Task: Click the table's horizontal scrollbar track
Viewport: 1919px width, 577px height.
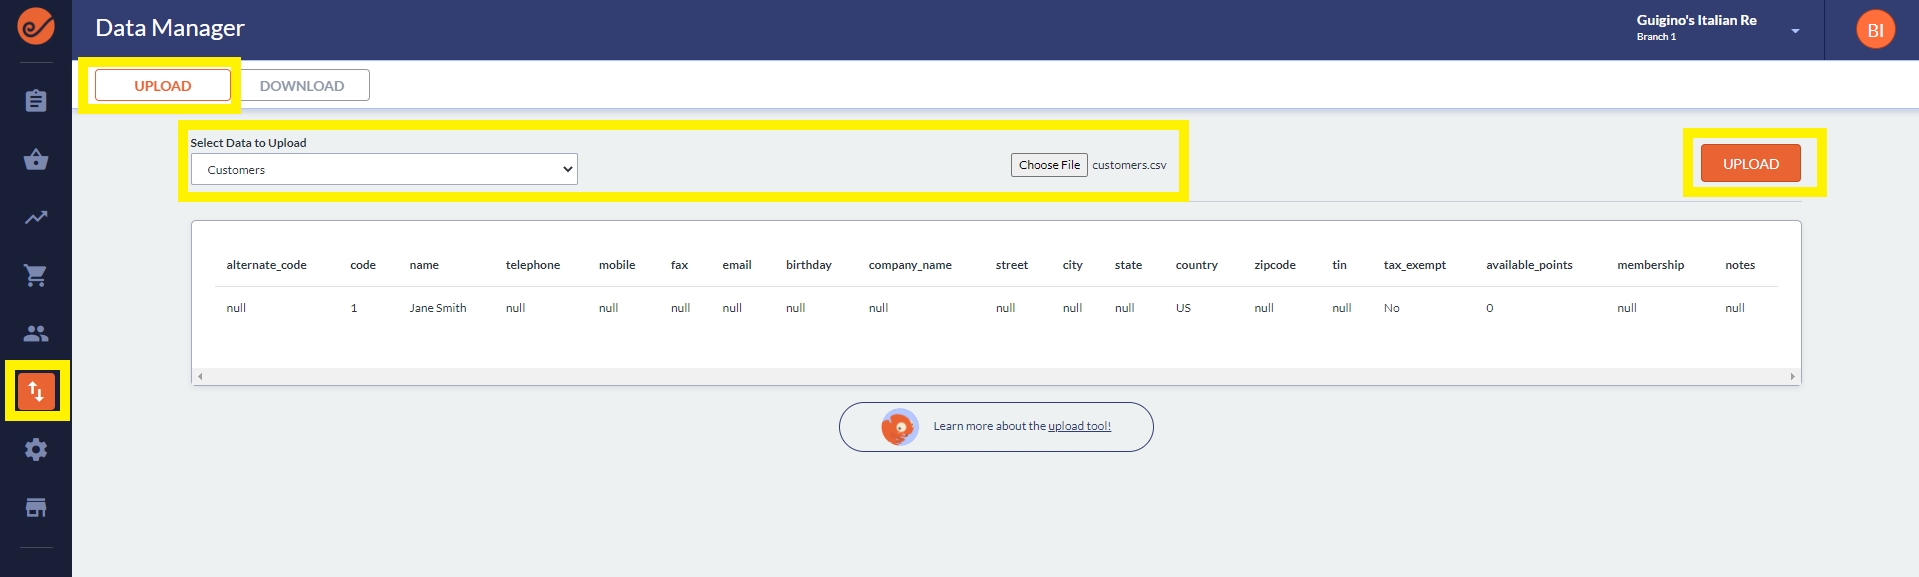Action: pyautogui.click(x=995, y=377)
